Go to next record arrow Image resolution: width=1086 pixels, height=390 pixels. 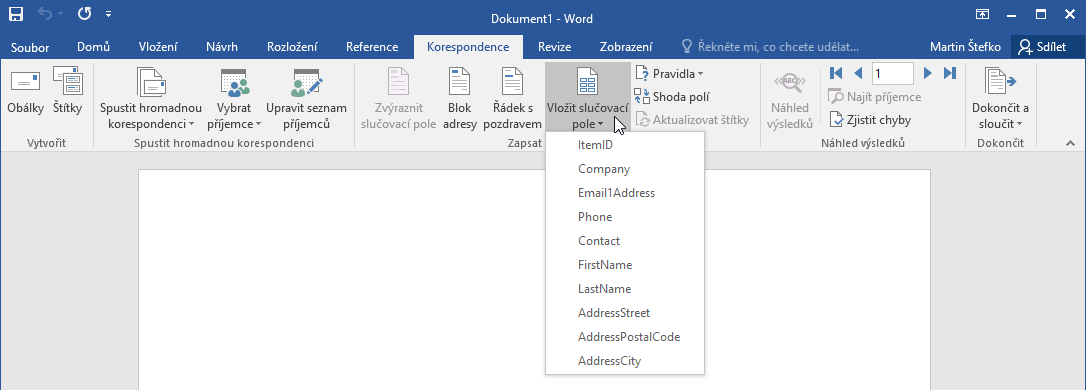tap(928, 73)
